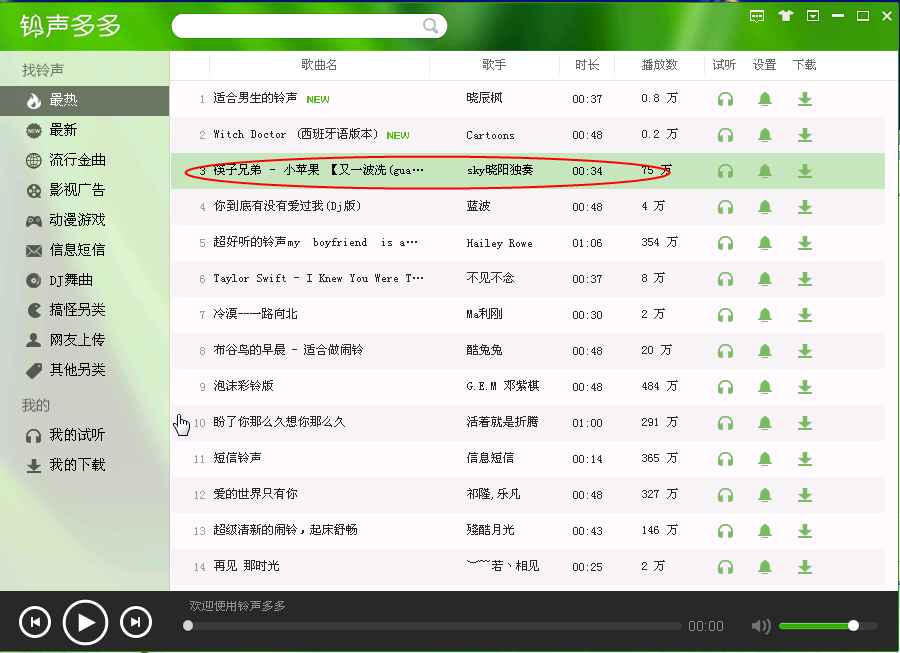Set Witch Doctor as ringtone via bell
Viewport: 900px width, 653px height.
point(765,135)
